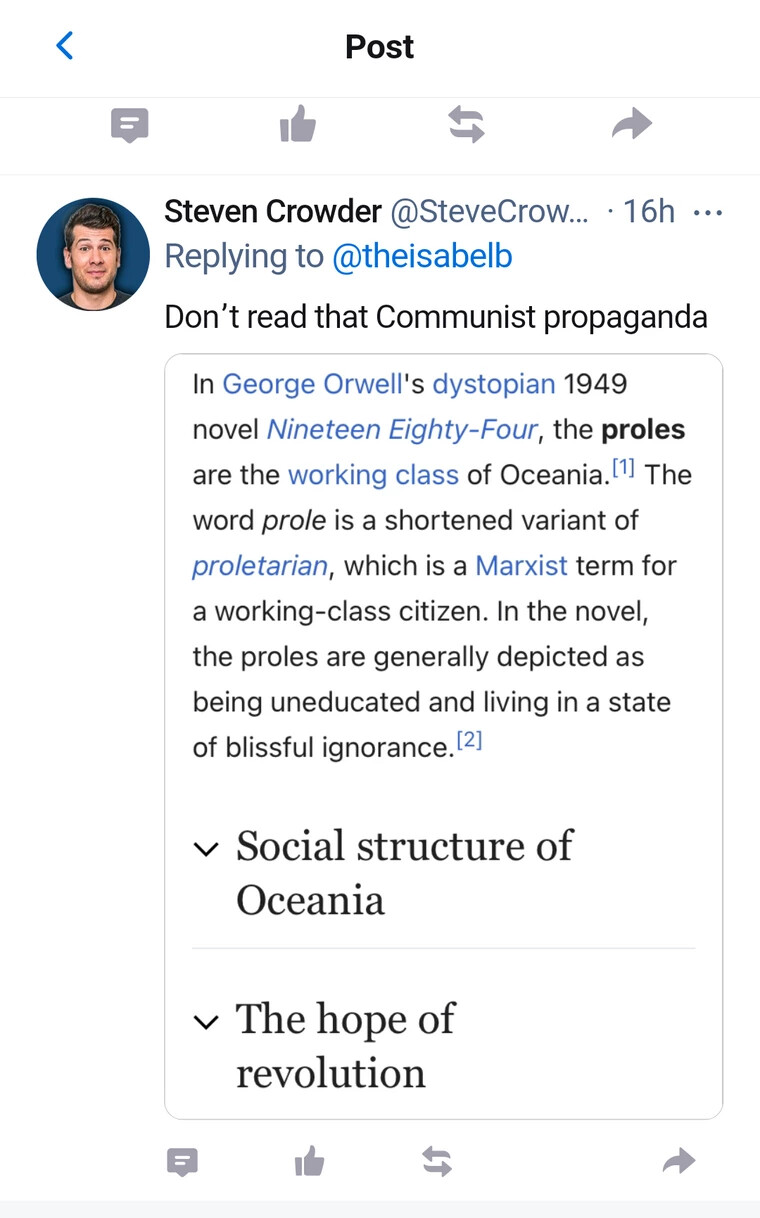Viewport: 760px width, 1218px height.
Task: Expand Social structure of Oceania section
Action: coord(206,849)
